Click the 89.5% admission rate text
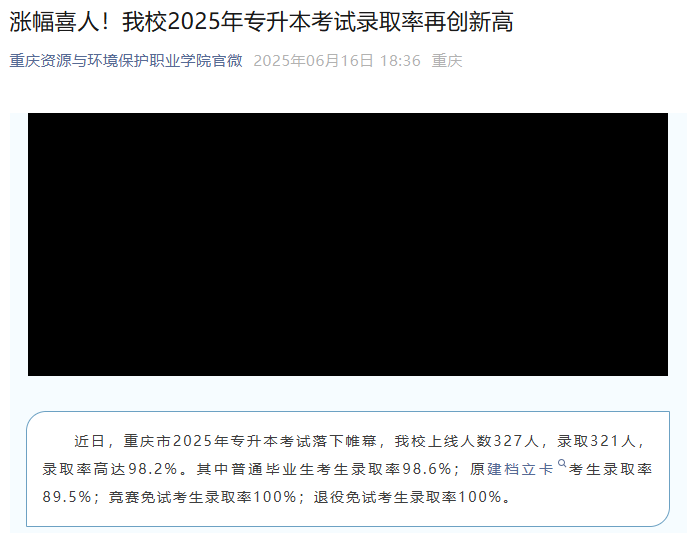Screen dimensions: 688x533 (x=67, y=497)
